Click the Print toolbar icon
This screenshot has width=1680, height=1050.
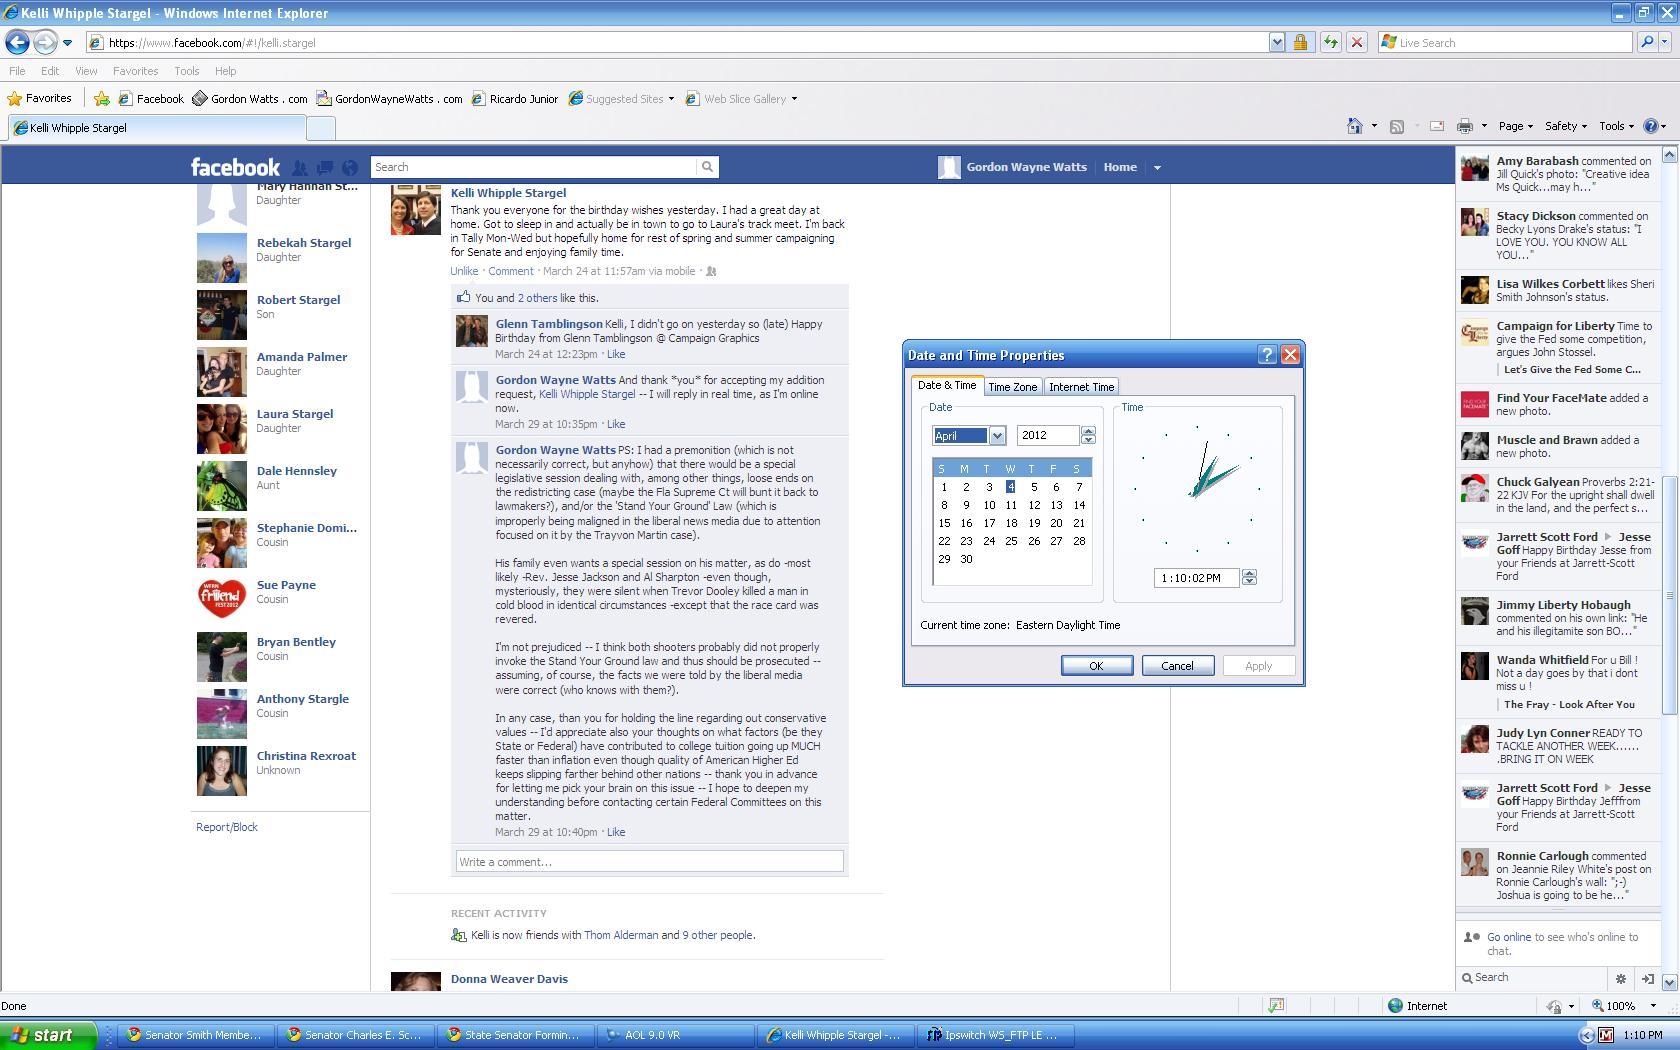[1465, 126]
